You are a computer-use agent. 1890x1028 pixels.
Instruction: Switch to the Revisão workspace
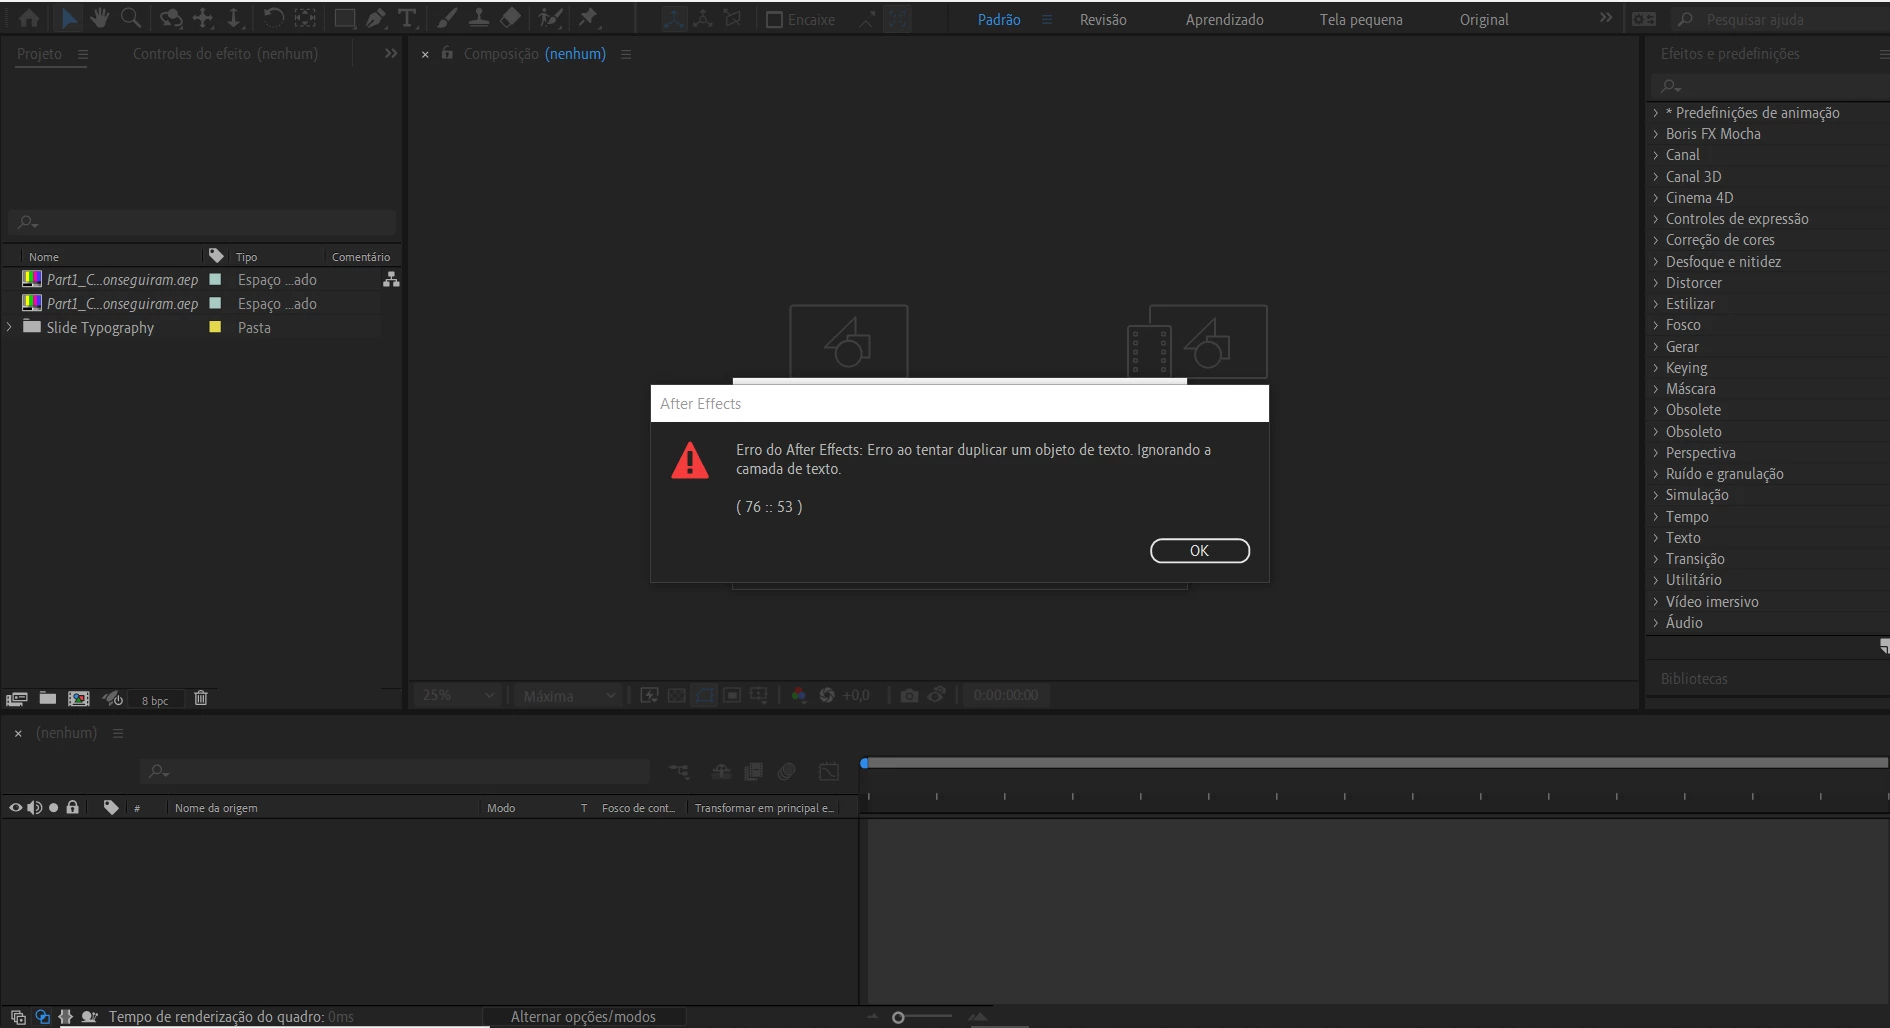(1103, 20)
